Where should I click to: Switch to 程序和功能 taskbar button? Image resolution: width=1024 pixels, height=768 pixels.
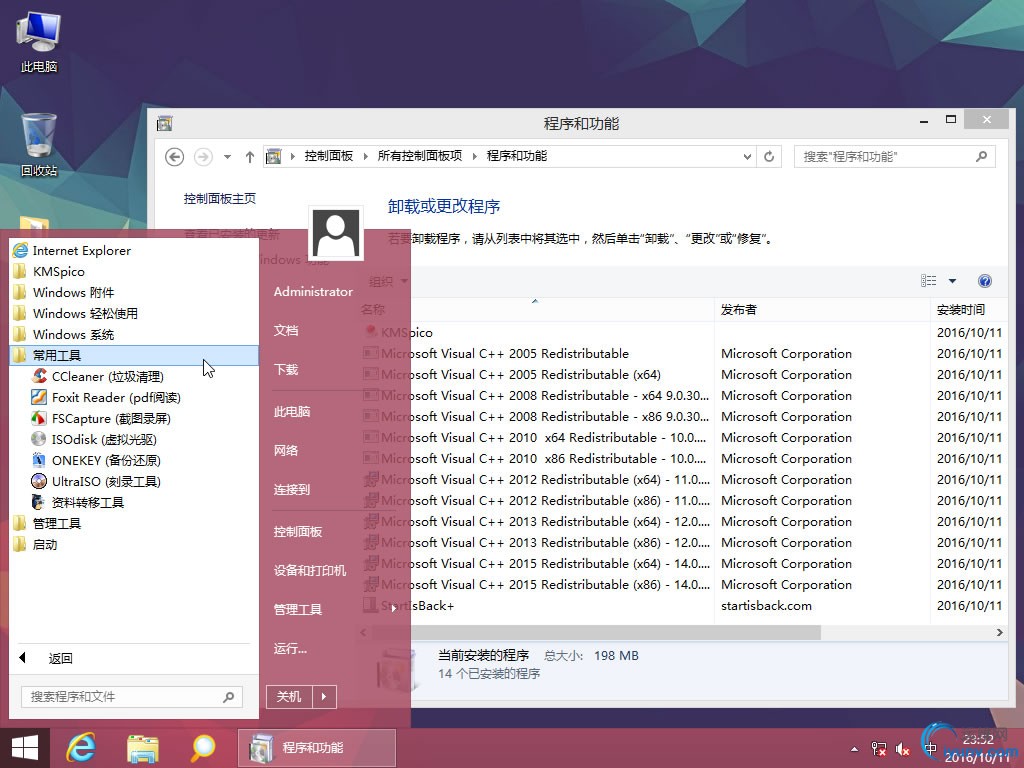[x=317, y=748]
